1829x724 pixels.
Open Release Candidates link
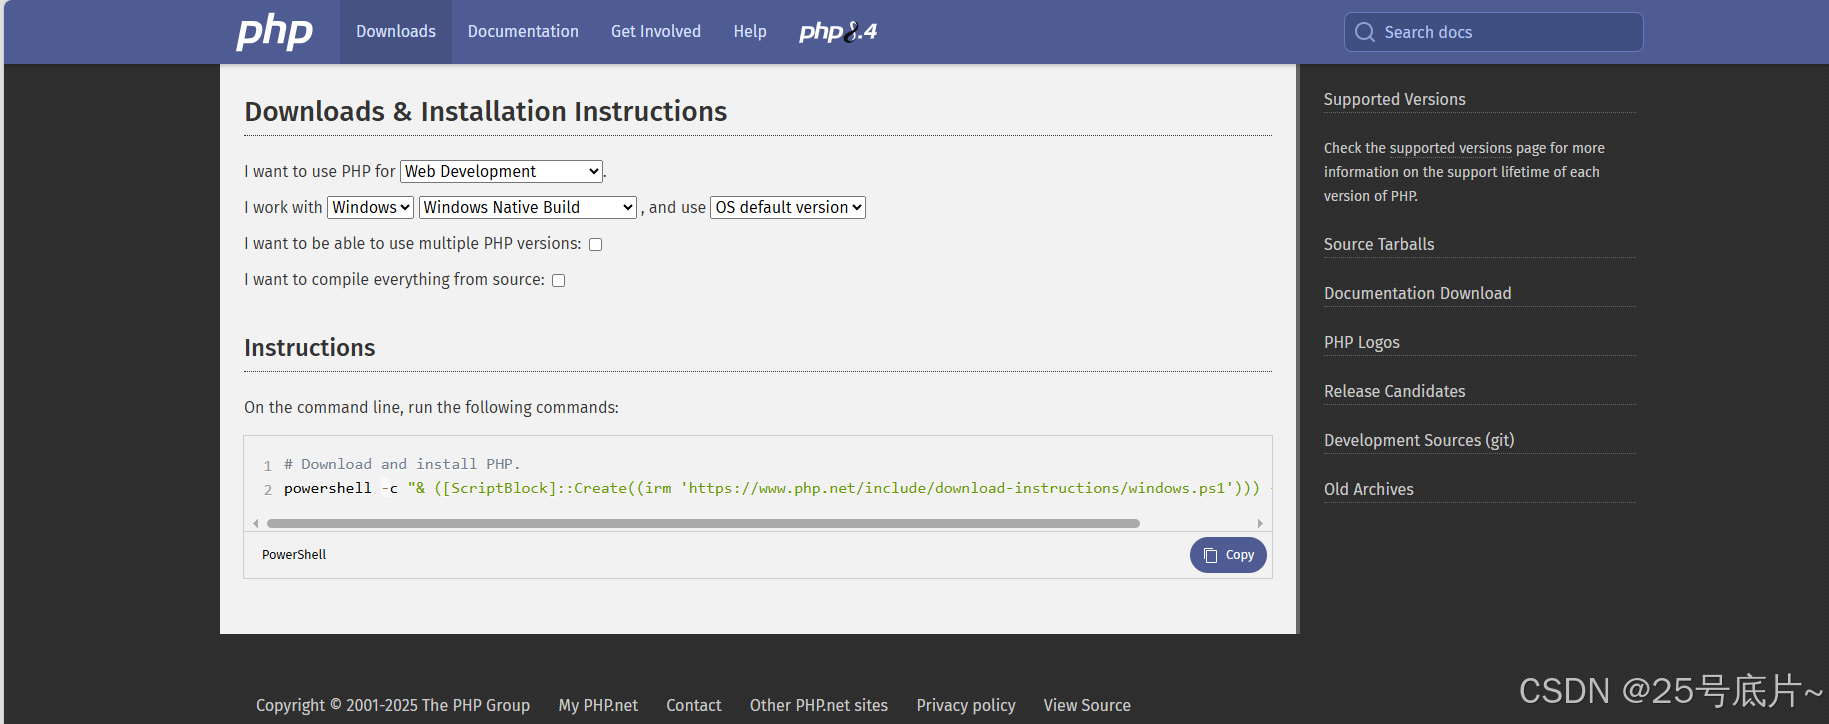[x=1394, y=391]
